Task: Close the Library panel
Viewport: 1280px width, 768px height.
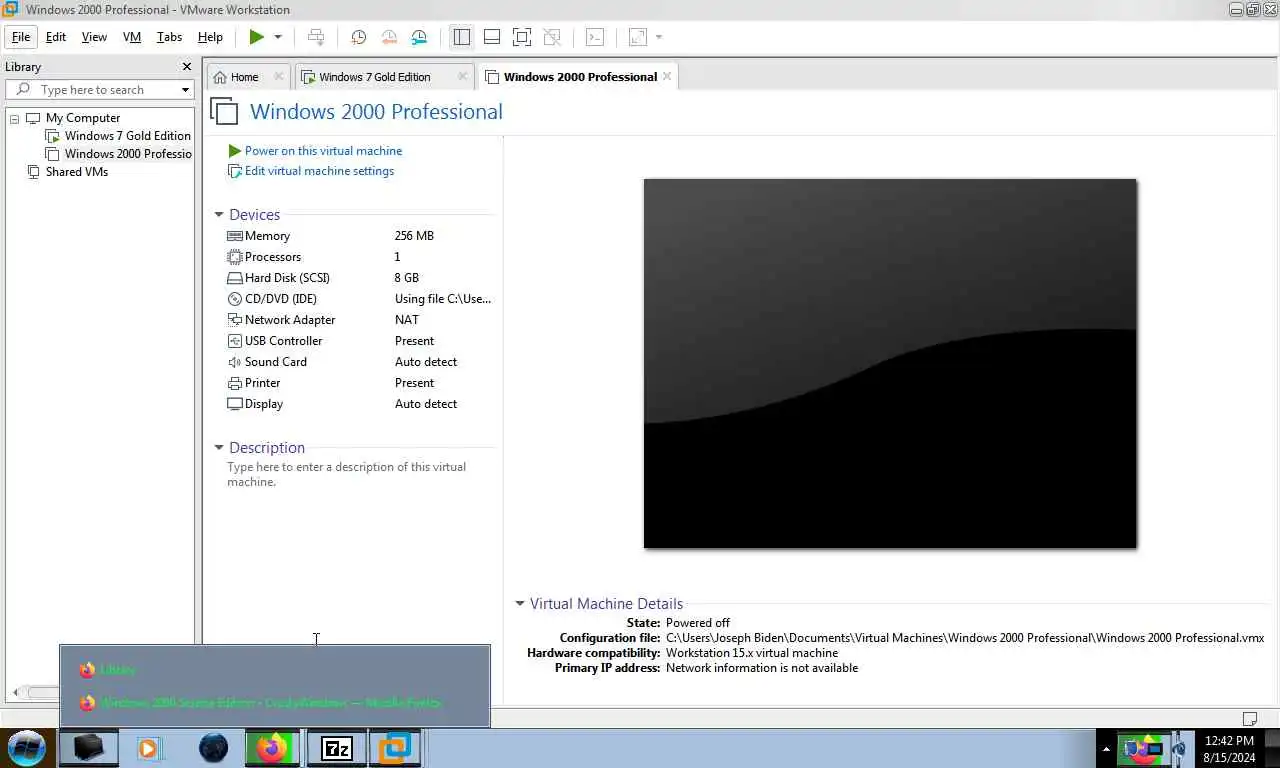Action: coord(186,67)
